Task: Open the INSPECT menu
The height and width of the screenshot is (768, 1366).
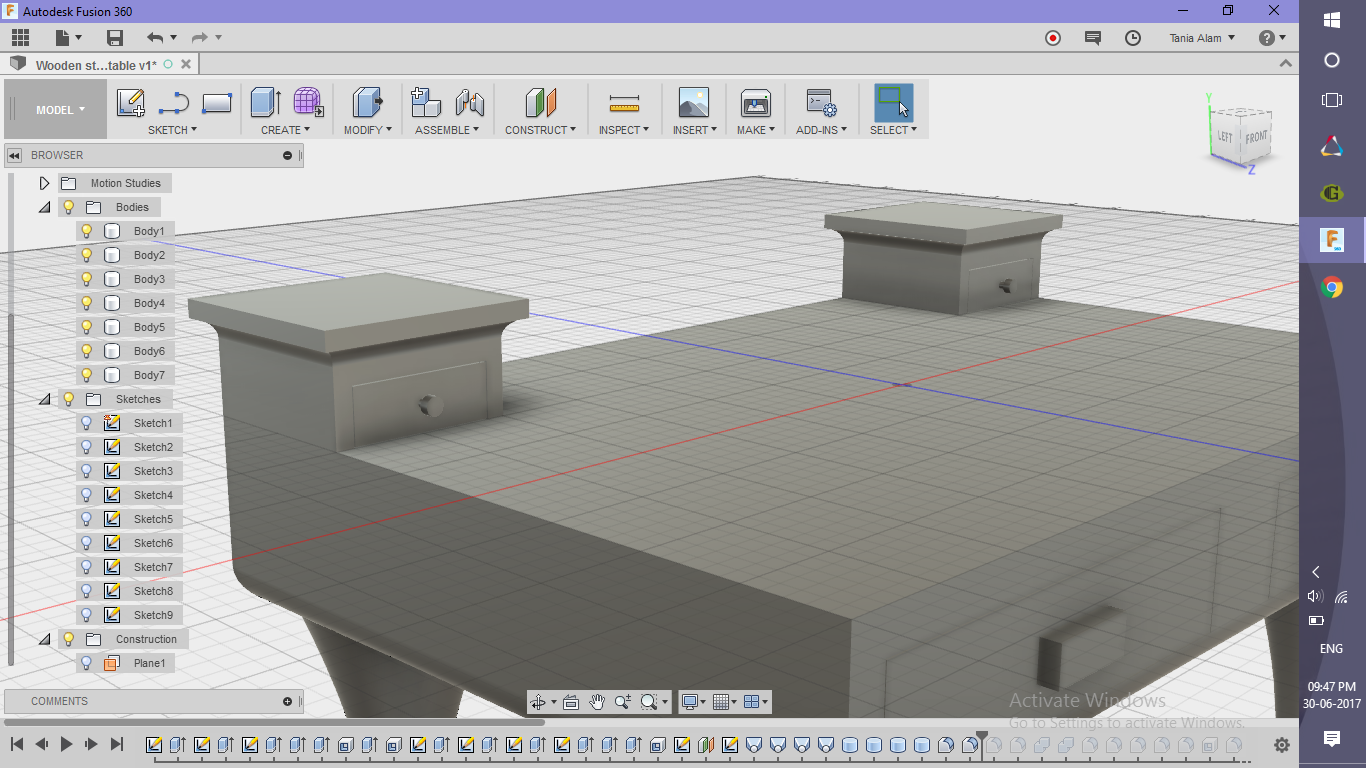Action: (x=624, y=130)
